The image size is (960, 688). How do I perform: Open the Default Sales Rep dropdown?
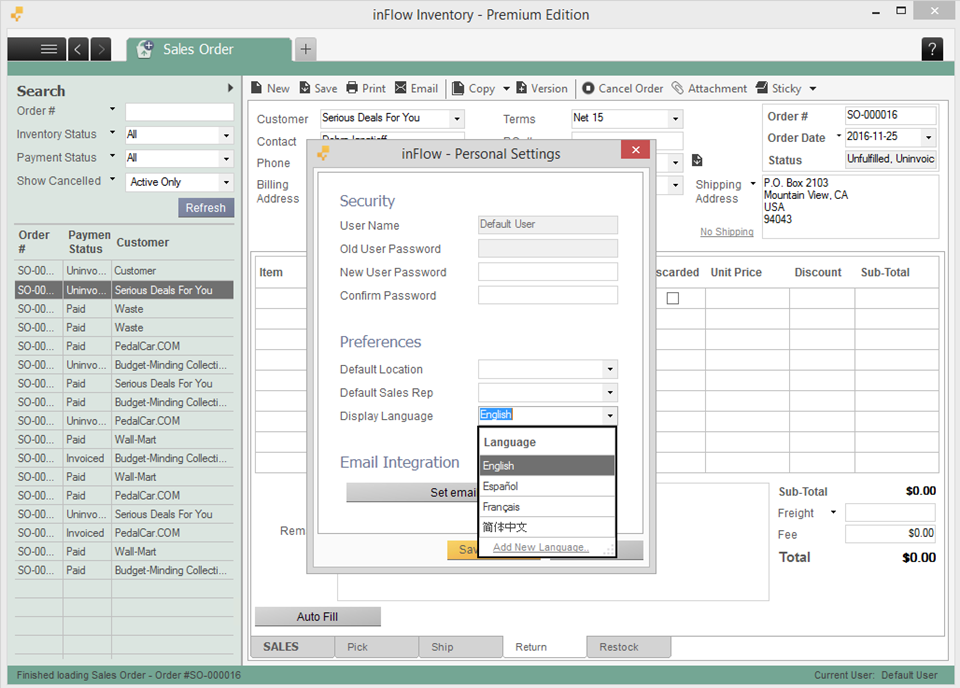(610, 392)
